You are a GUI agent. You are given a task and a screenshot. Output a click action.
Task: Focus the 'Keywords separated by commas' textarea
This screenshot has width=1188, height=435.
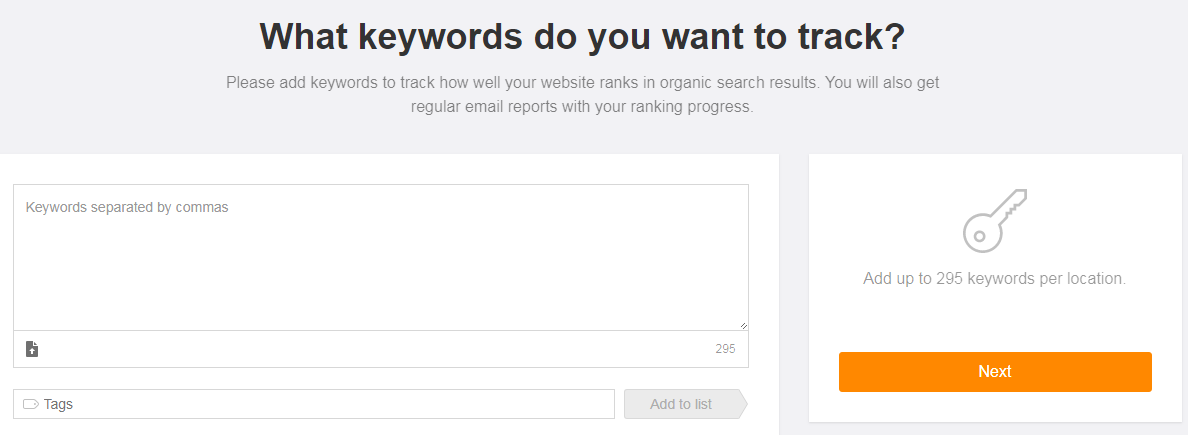click(380, 258)
